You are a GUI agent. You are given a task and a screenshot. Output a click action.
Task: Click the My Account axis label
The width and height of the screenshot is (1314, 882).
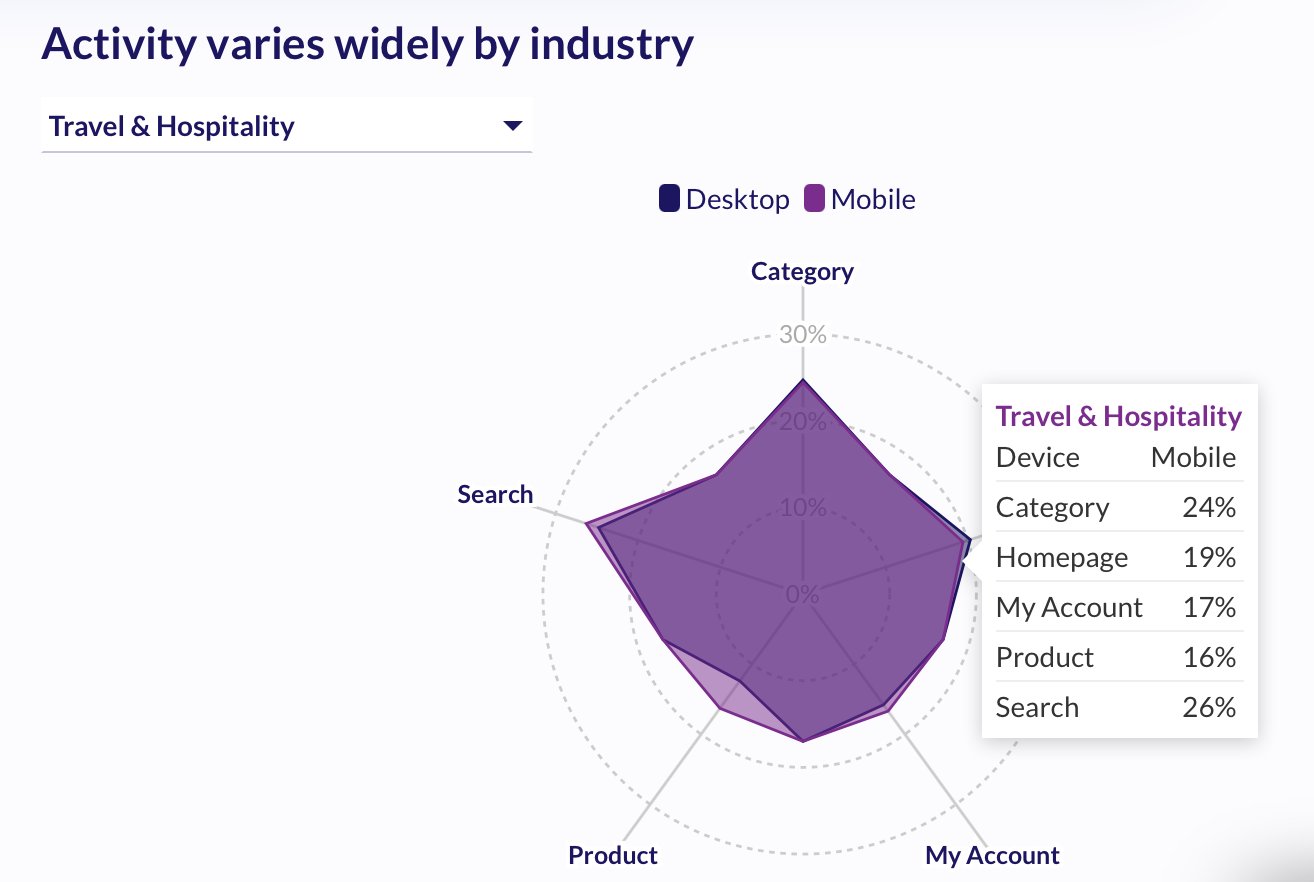click(992, 855)
